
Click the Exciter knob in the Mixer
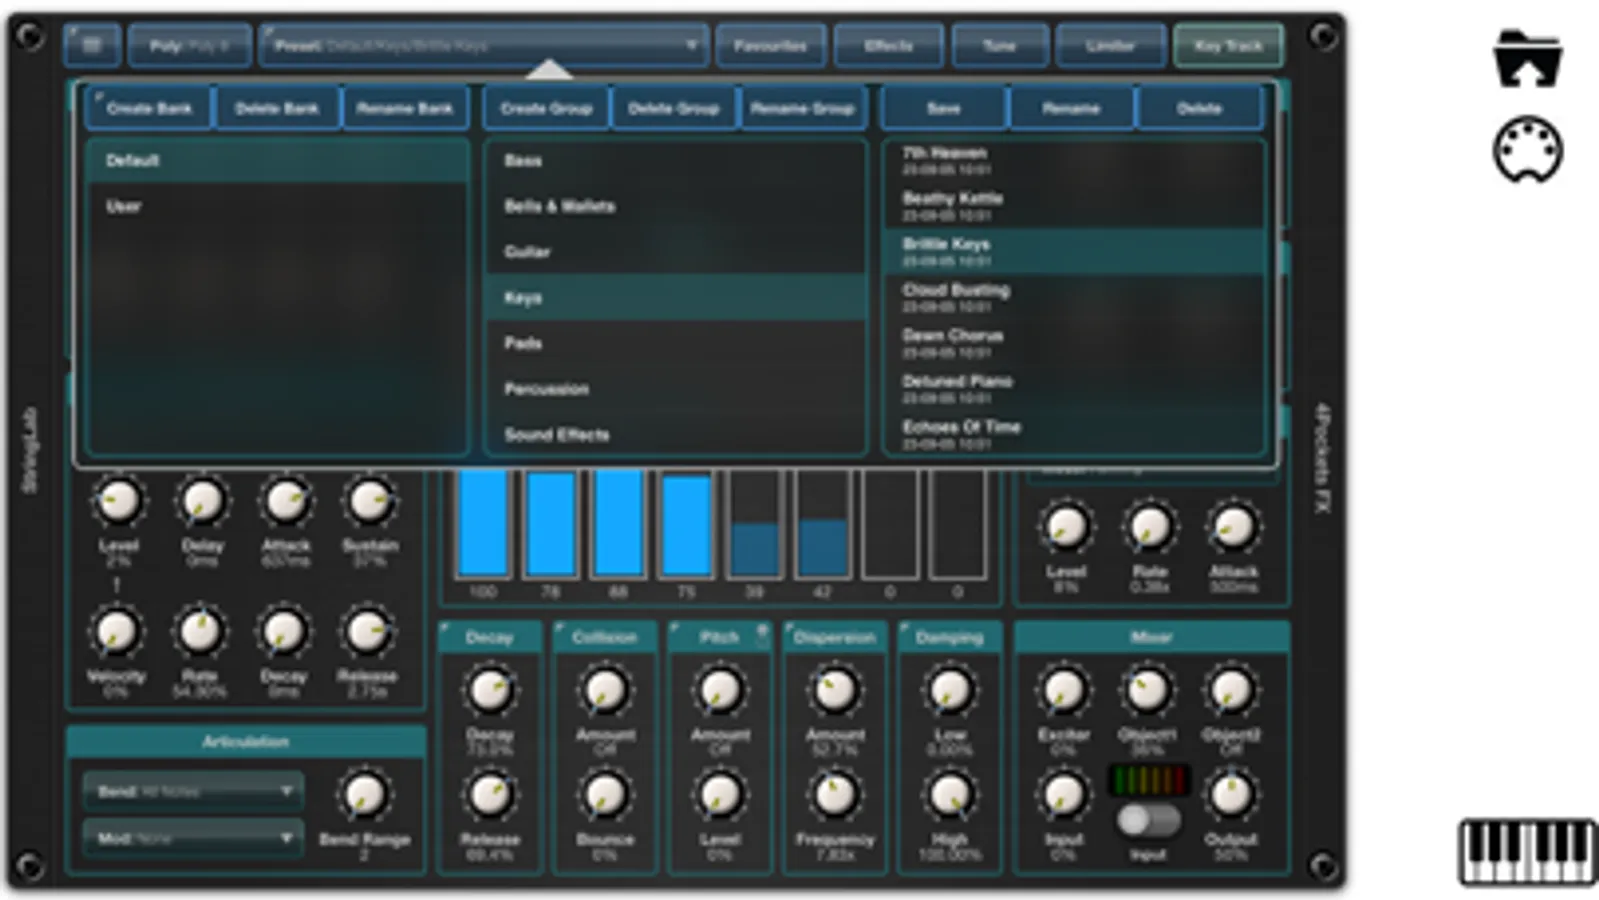click(1064, 690)
